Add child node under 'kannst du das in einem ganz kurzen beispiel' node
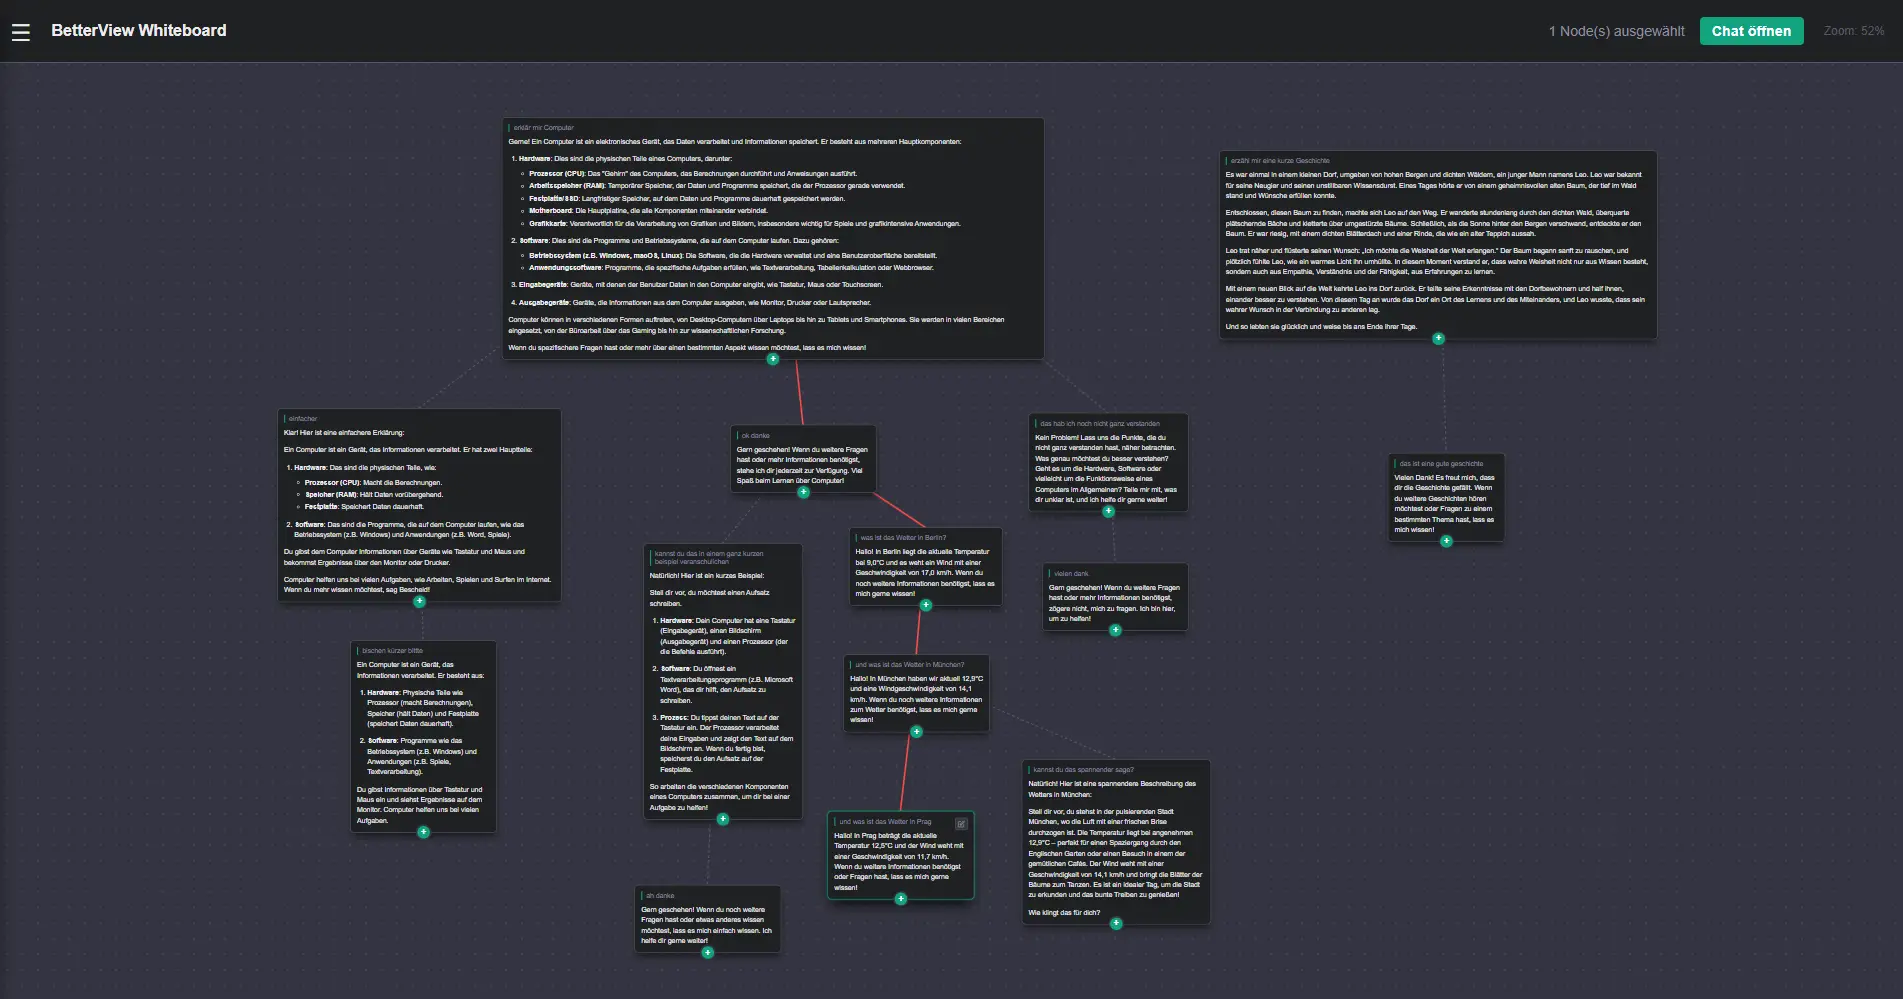This screenshot has width=1903, height=999. coord(722,819)
